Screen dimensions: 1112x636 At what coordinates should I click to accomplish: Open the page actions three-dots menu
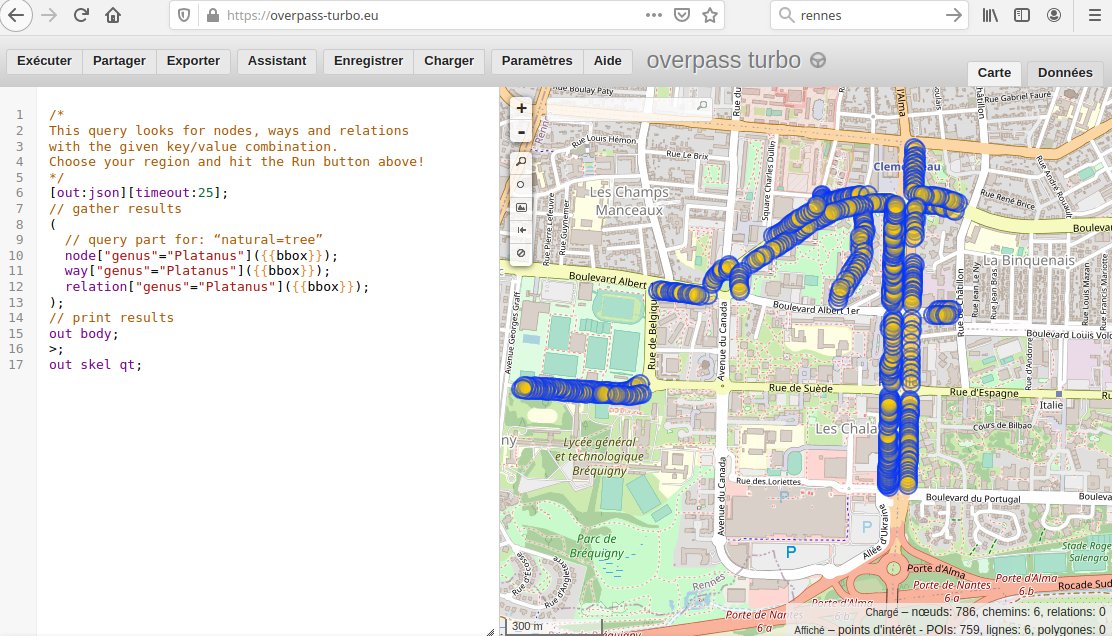point(655,16)
